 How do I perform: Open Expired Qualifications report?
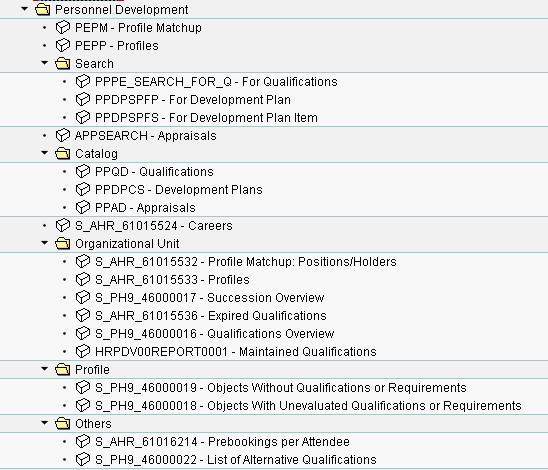point(211,316)
